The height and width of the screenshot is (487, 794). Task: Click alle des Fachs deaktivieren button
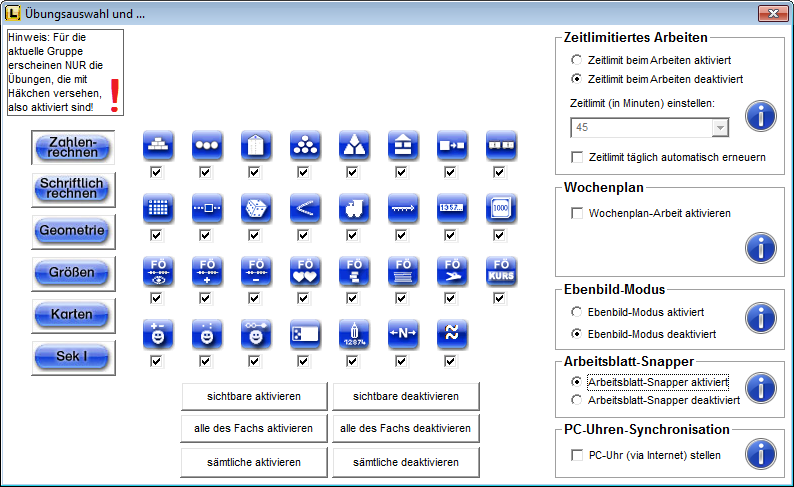pos(406,429)
